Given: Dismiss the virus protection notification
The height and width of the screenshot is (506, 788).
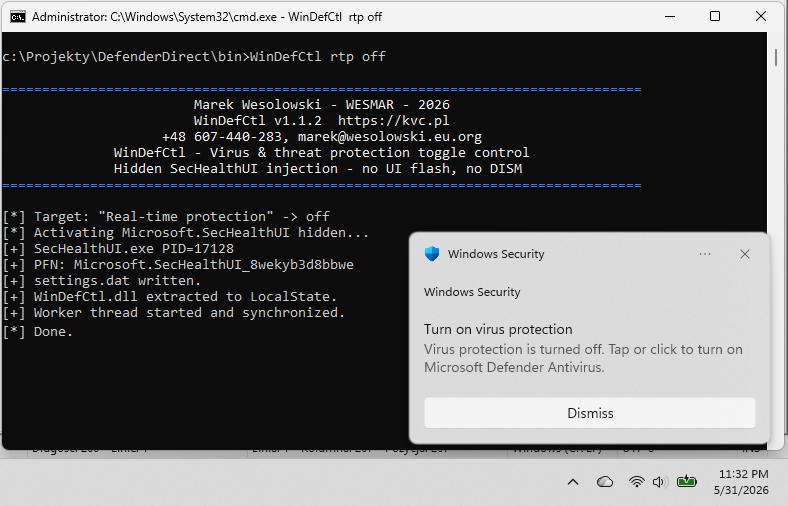Looking at the screenshot, I should [x=590, y=413].
